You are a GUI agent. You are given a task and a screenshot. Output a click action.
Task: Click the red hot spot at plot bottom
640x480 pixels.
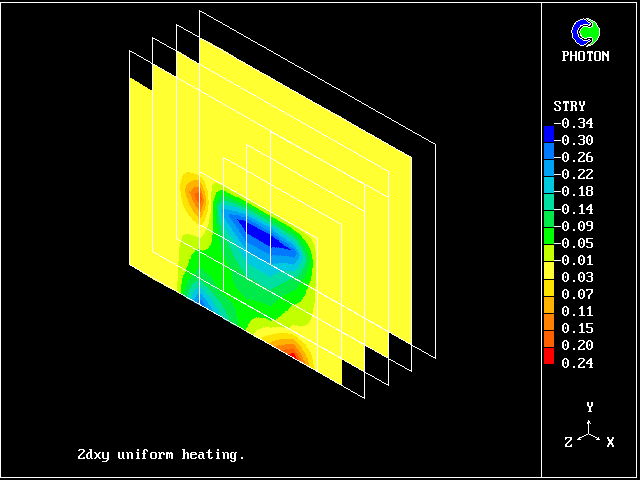(x=289, y=349)
